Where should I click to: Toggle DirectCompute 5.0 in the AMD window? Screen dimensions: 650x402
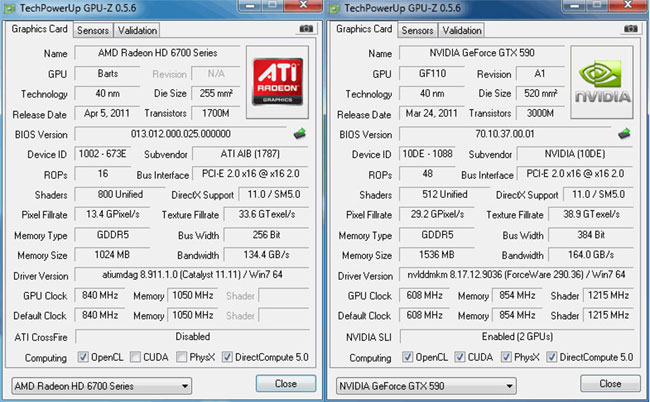pyautogui.click(x=227, y=357)
